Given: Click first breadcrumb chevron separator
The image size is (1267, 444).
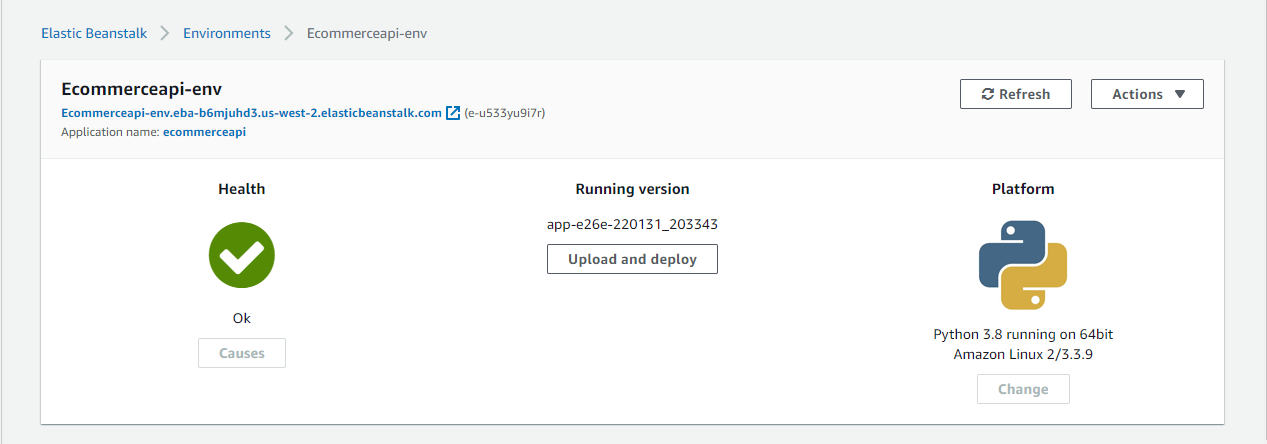Looking at the screenshot, I should 165,33.
